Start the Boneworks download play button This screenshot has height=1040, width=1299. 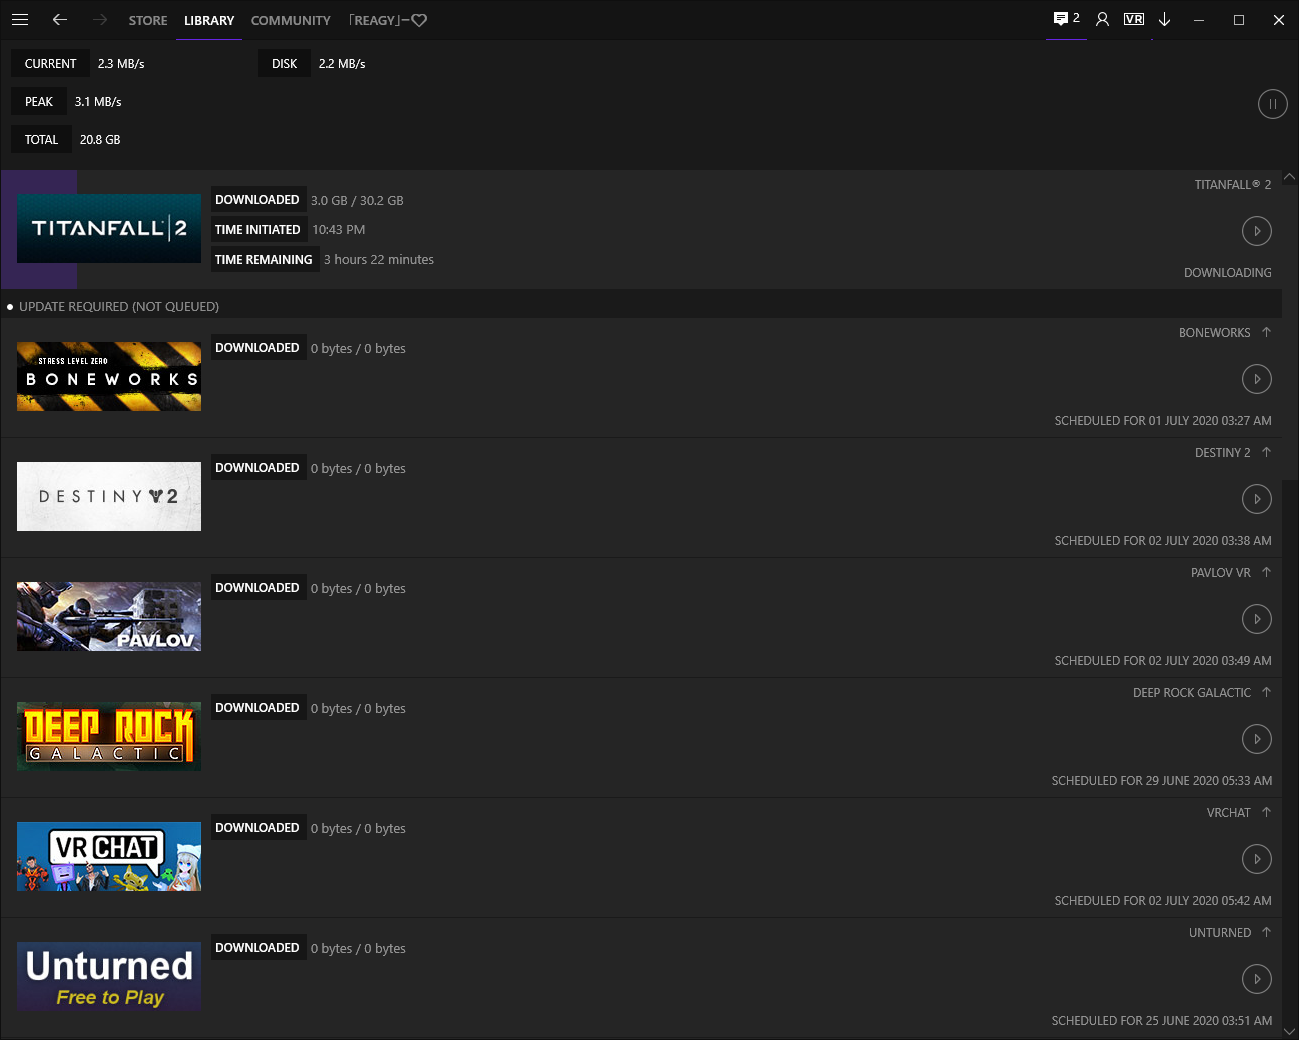[1257, 379]
